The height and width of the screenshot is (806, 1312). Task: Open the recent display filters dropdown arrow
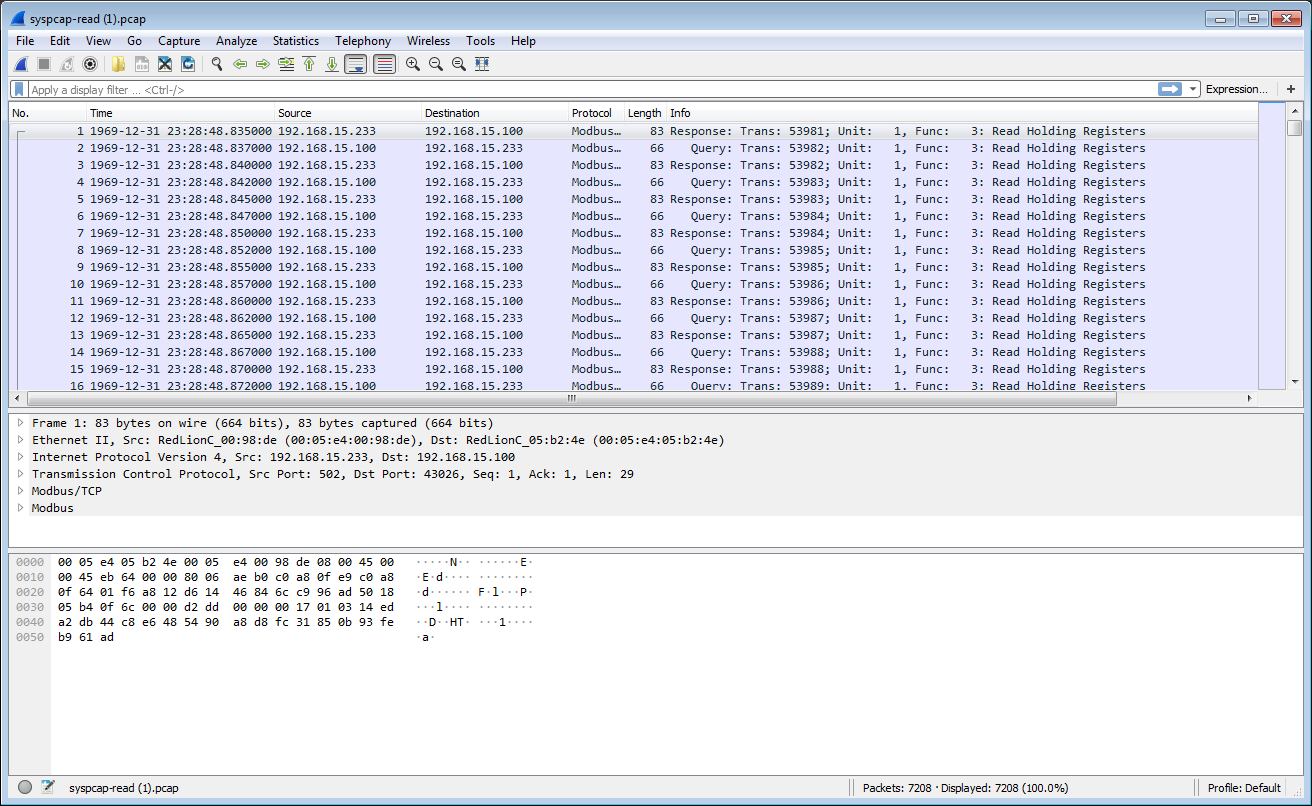click(x=1193, y=89)
